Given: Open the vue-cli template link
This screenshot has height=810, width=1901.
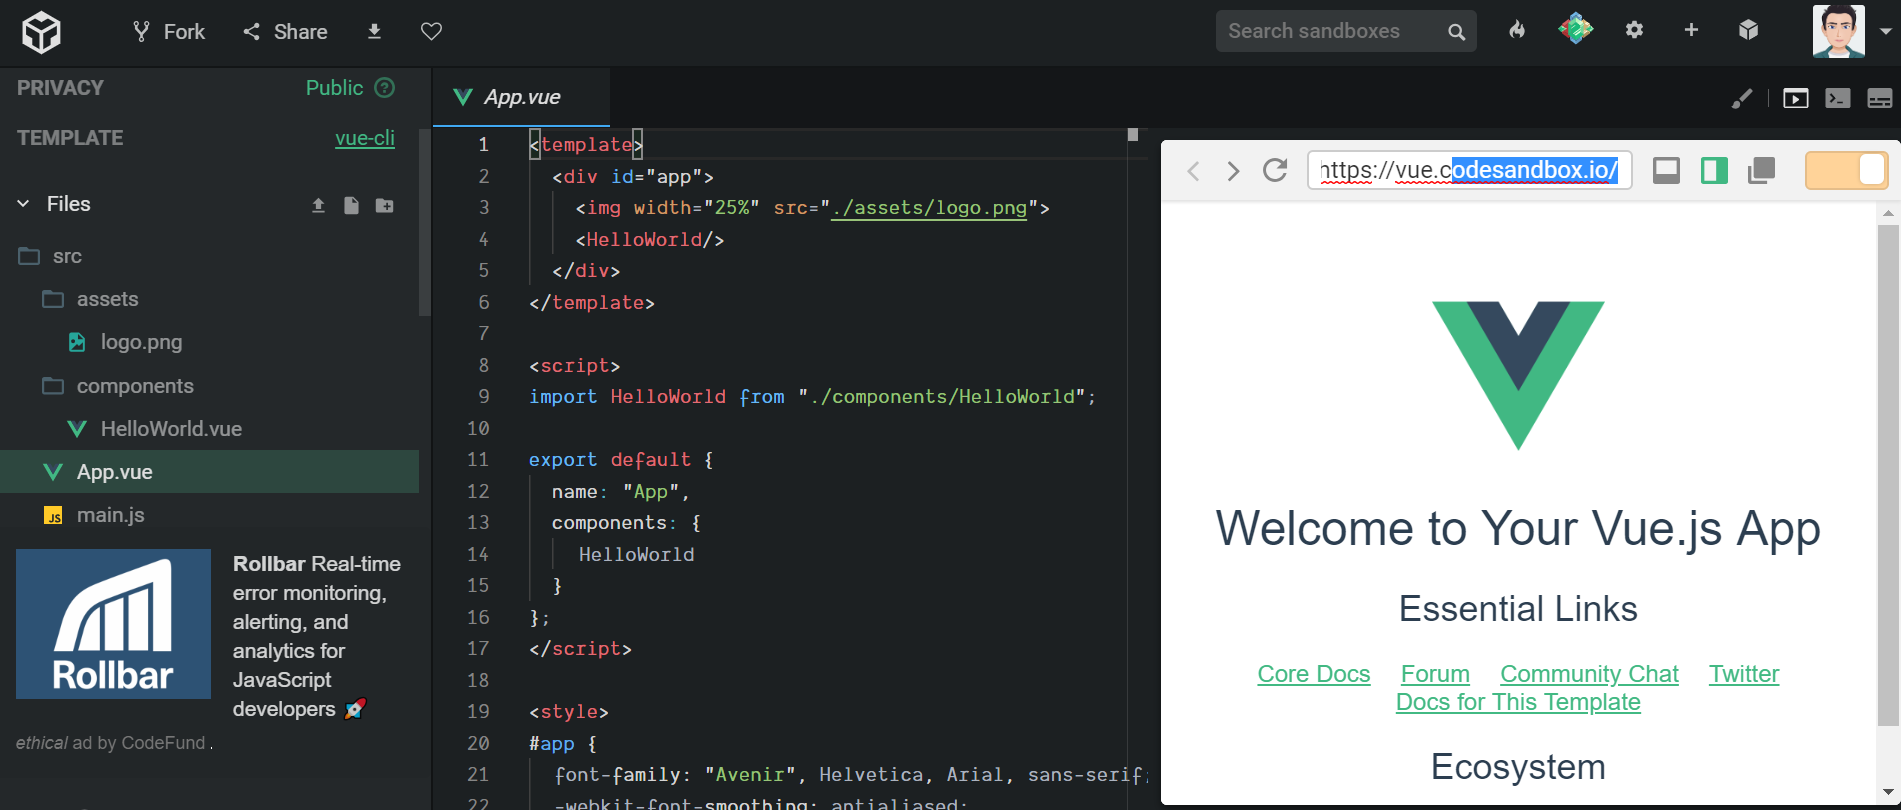Looking at the screenshot, I should (365, 138).
